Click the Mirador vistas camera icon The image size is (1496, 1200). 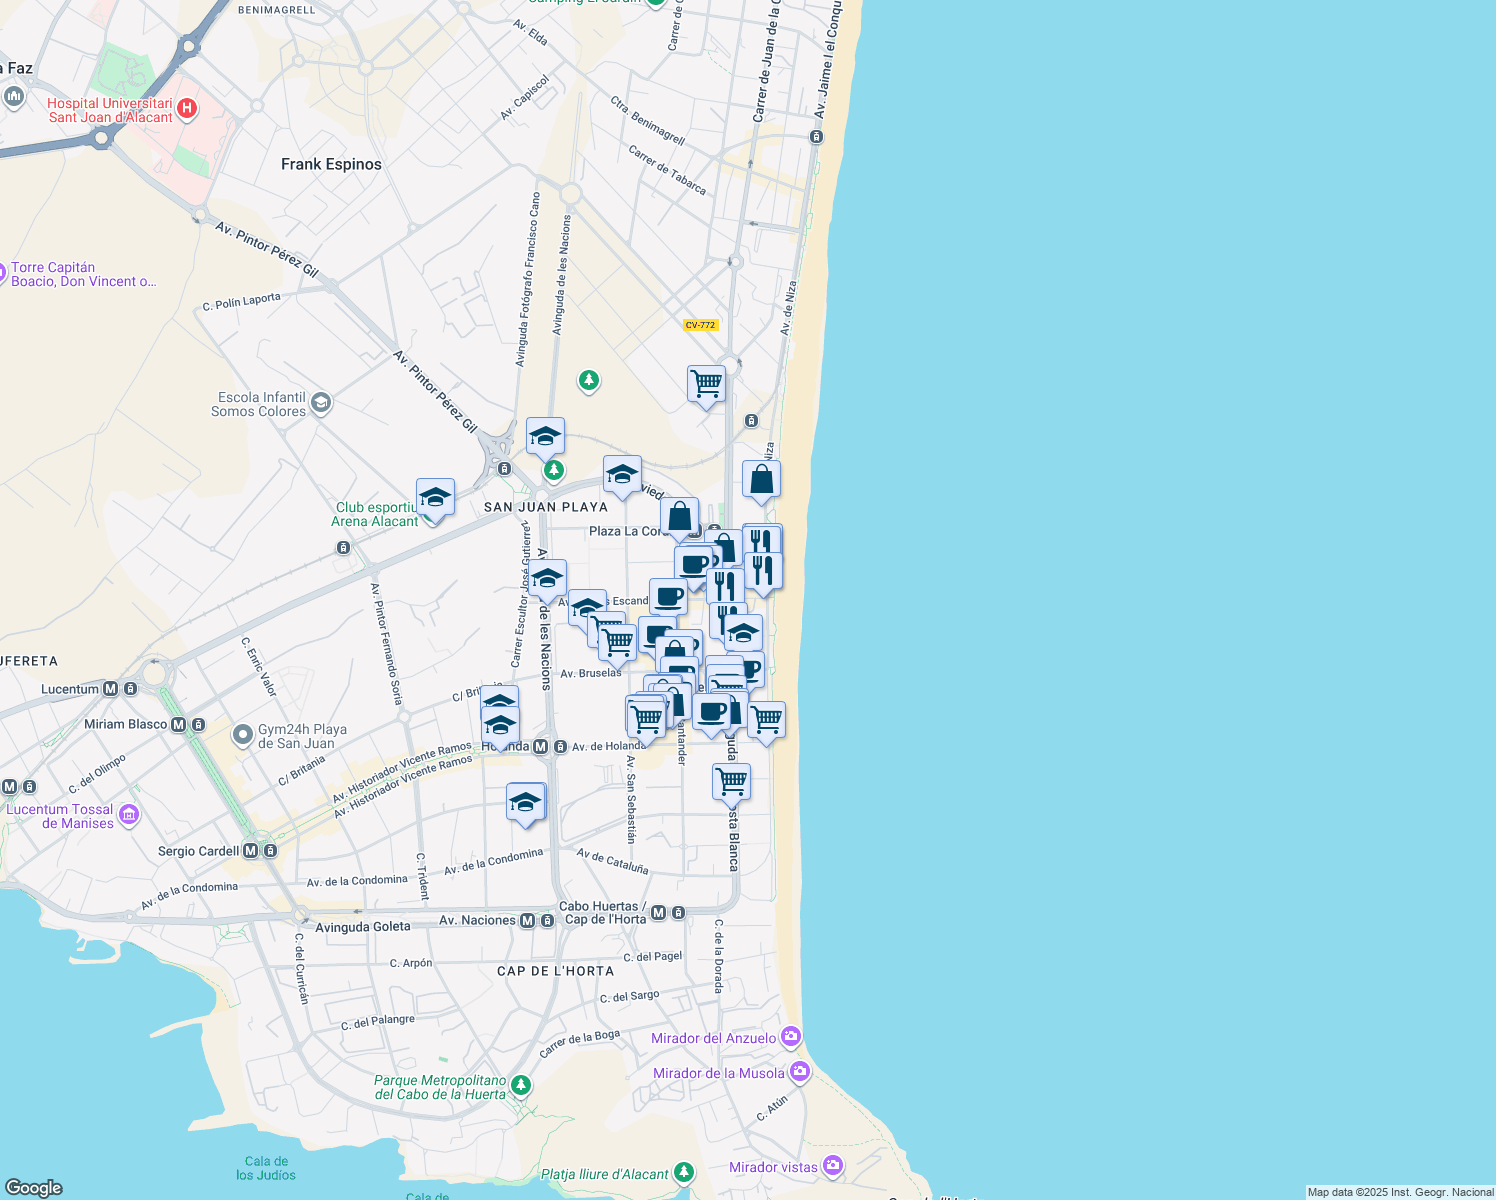pyautogui.click(x=833, y=1167)
